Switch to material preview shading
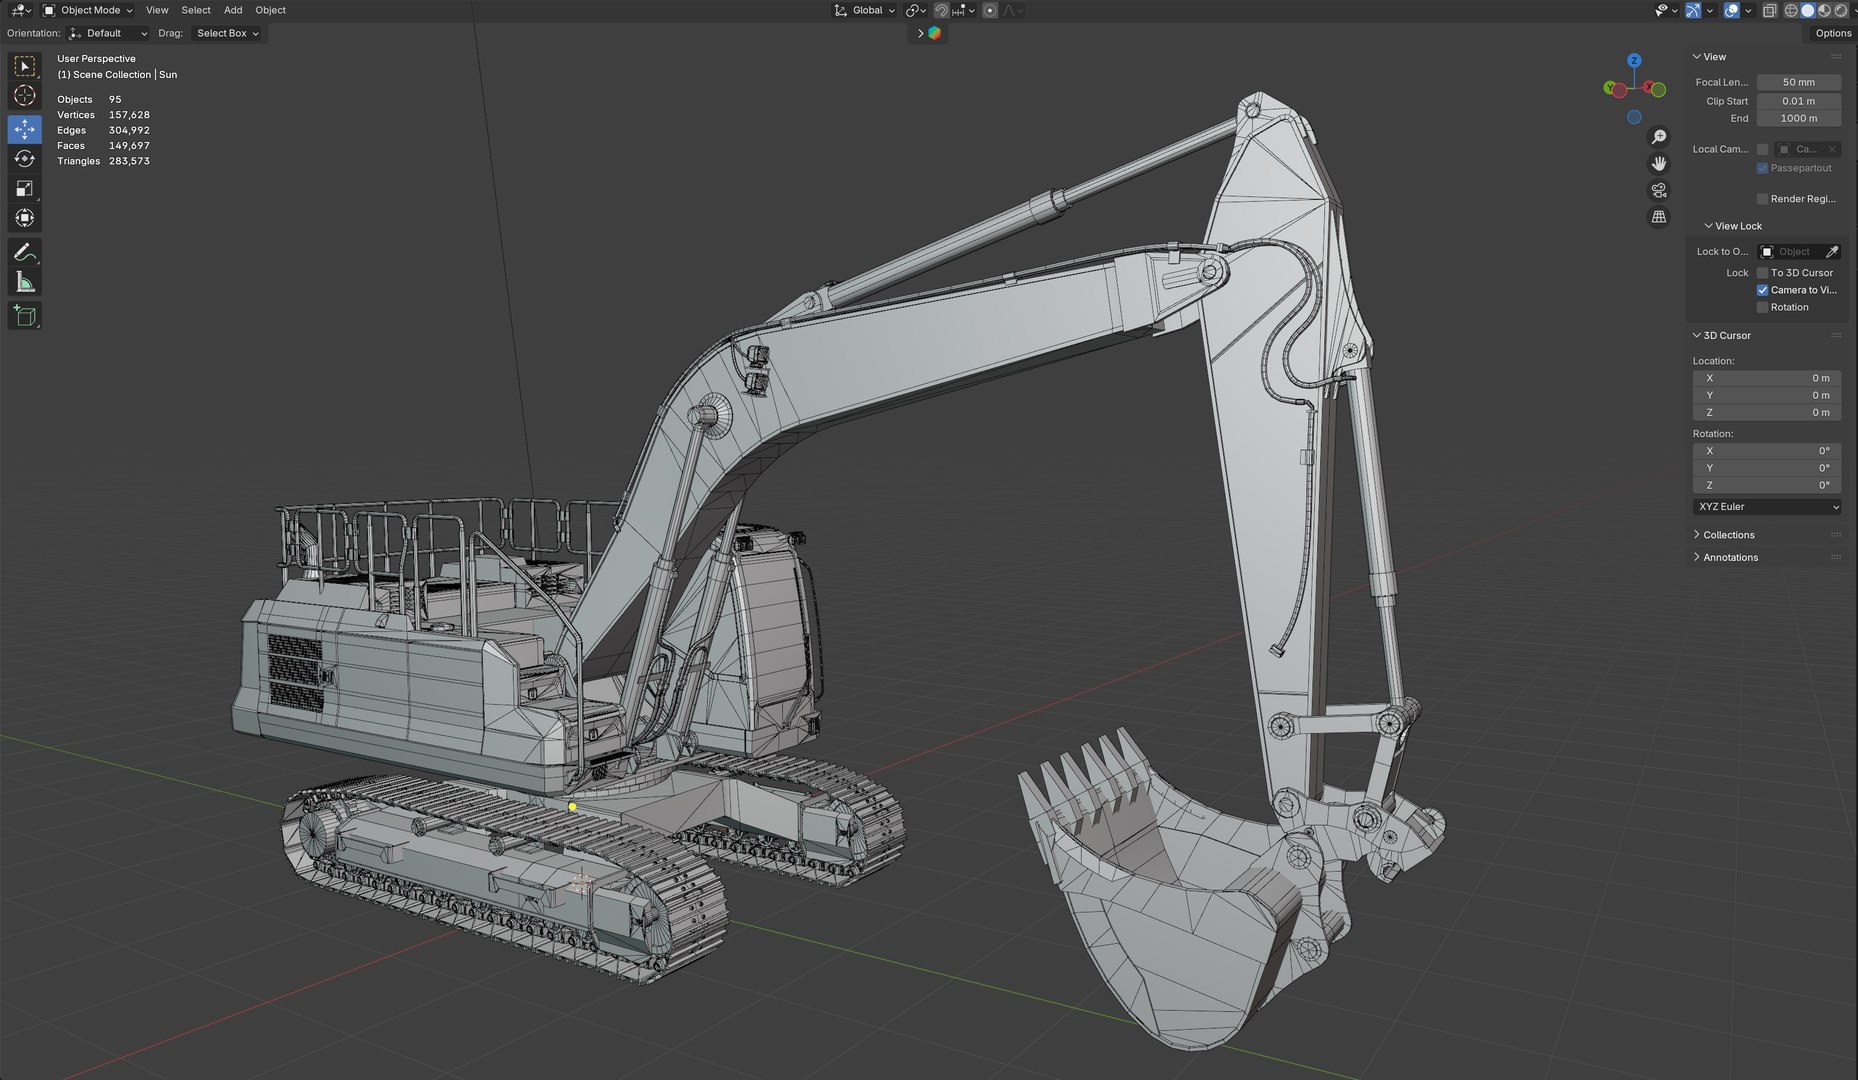 coord(1825,10)
